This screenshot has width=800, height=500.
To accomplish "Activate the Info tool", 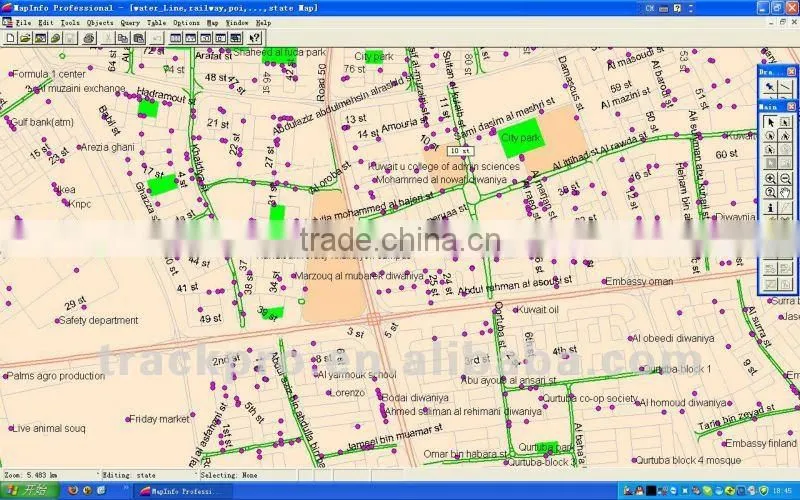I will 770,208.
